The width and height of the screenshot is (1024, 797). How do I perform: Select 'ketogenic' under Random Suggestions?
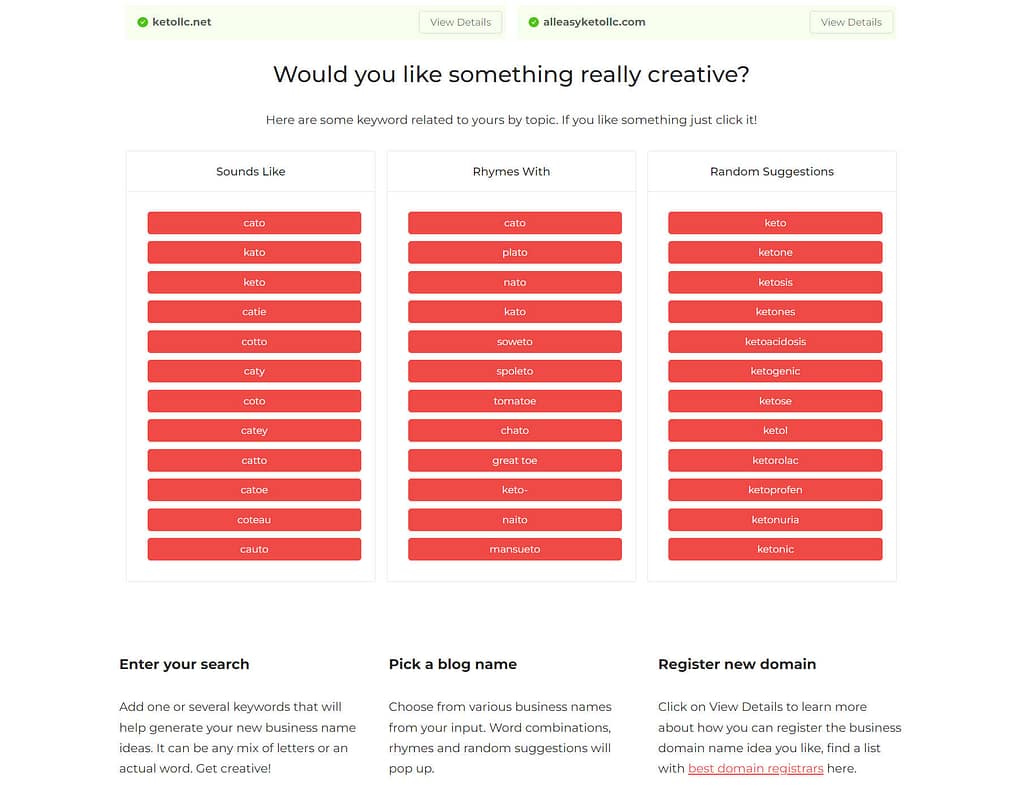775,371
